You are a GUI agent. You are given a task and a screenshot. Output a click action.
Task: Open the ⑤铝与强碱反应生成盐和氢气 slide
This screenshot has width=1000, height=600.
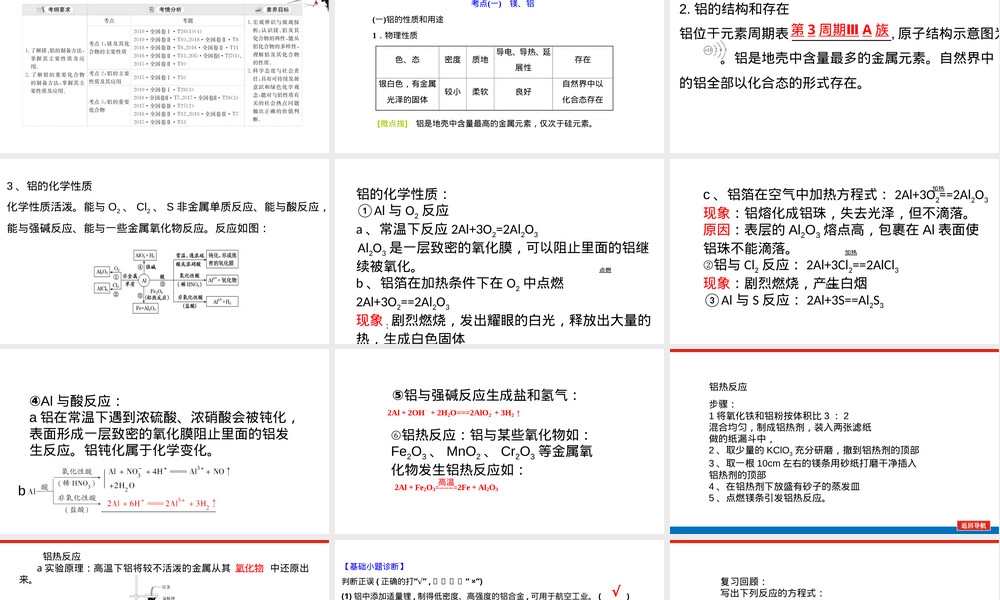click(x=499, y=441)
